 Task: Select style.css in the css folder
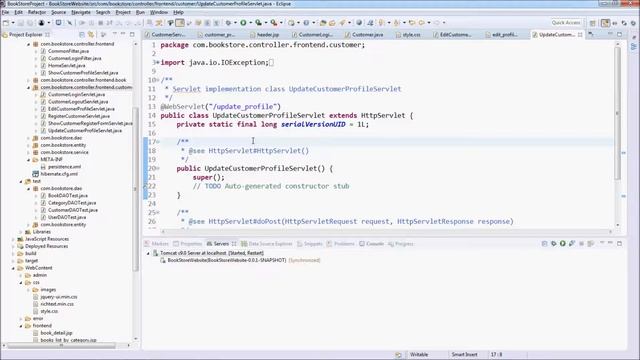pyautogui.click(x=49, y=311)
